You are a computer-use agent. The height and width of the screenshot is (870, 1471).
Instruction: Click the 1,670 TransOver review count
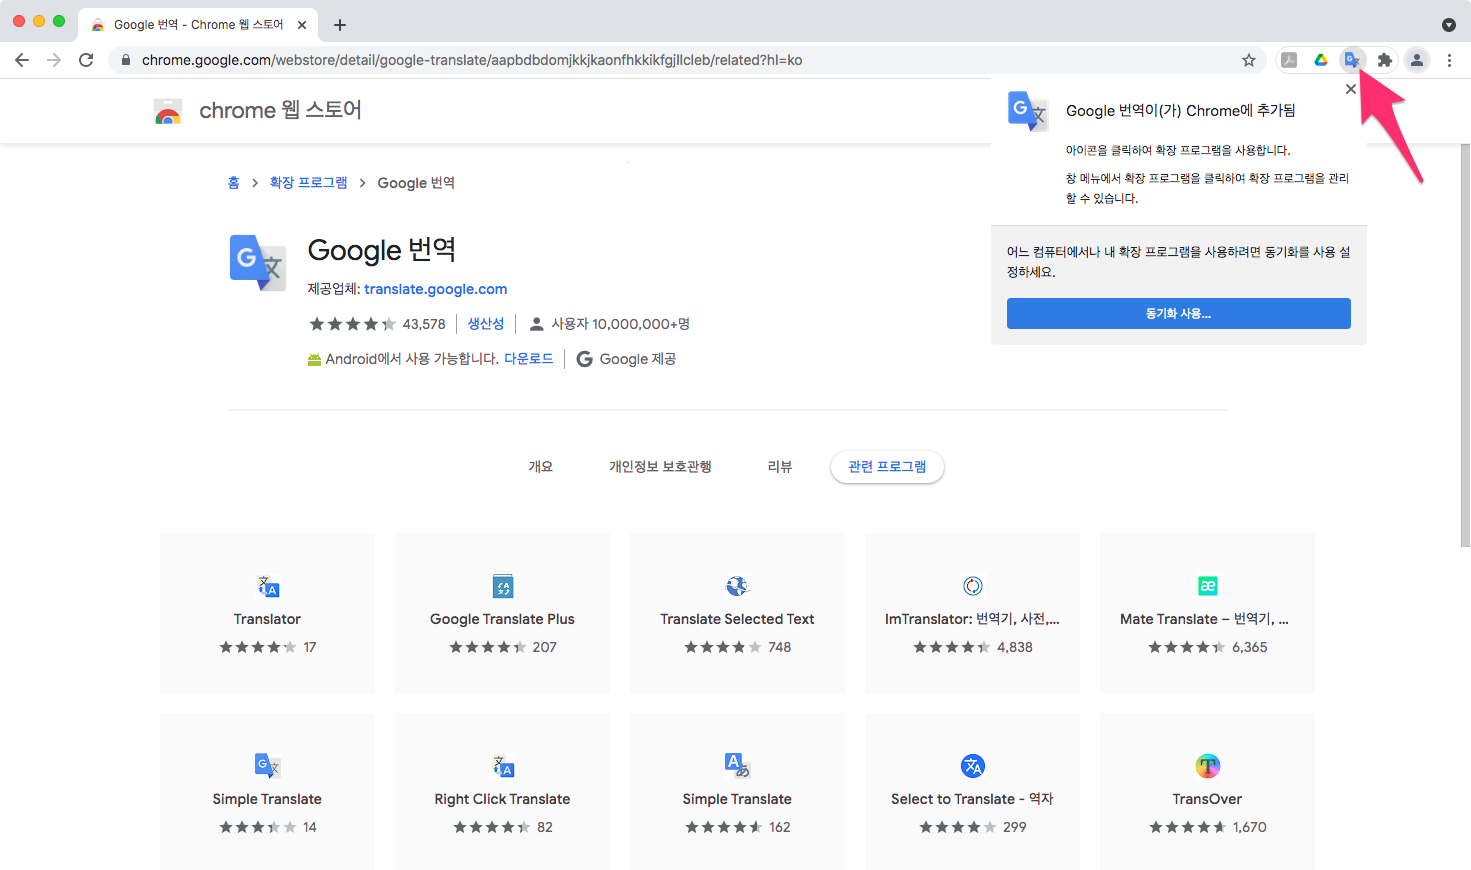1250,827
